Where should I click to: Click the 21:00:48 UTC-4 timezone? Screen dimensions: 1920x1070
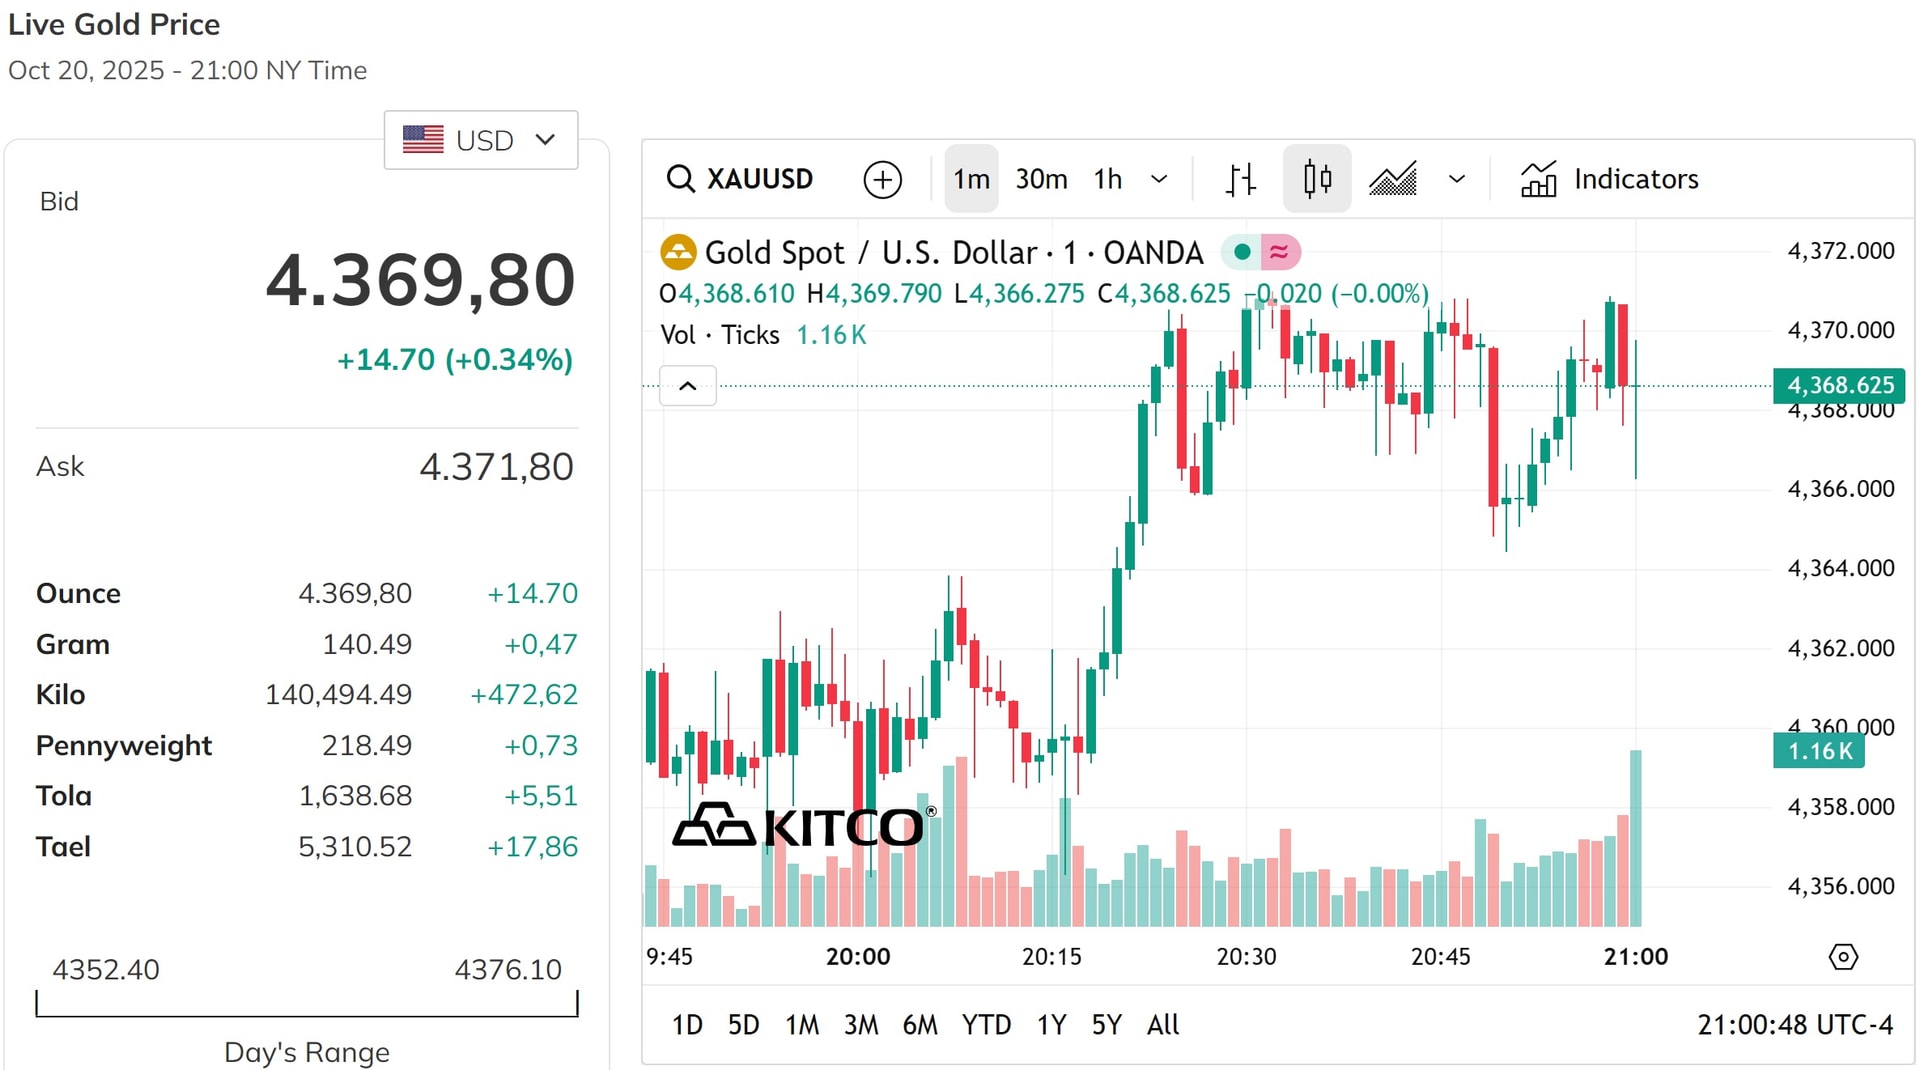[1795, 1025]
